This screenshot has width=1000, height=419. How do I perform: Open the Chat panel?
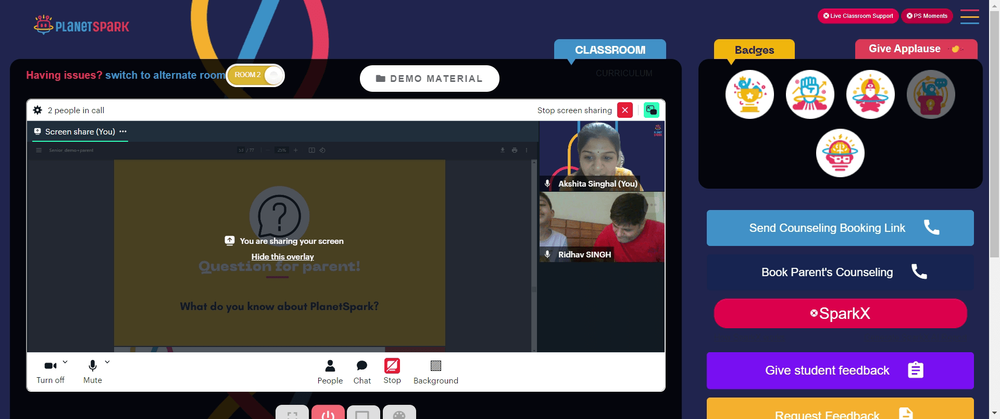click(x=362, y=372)
